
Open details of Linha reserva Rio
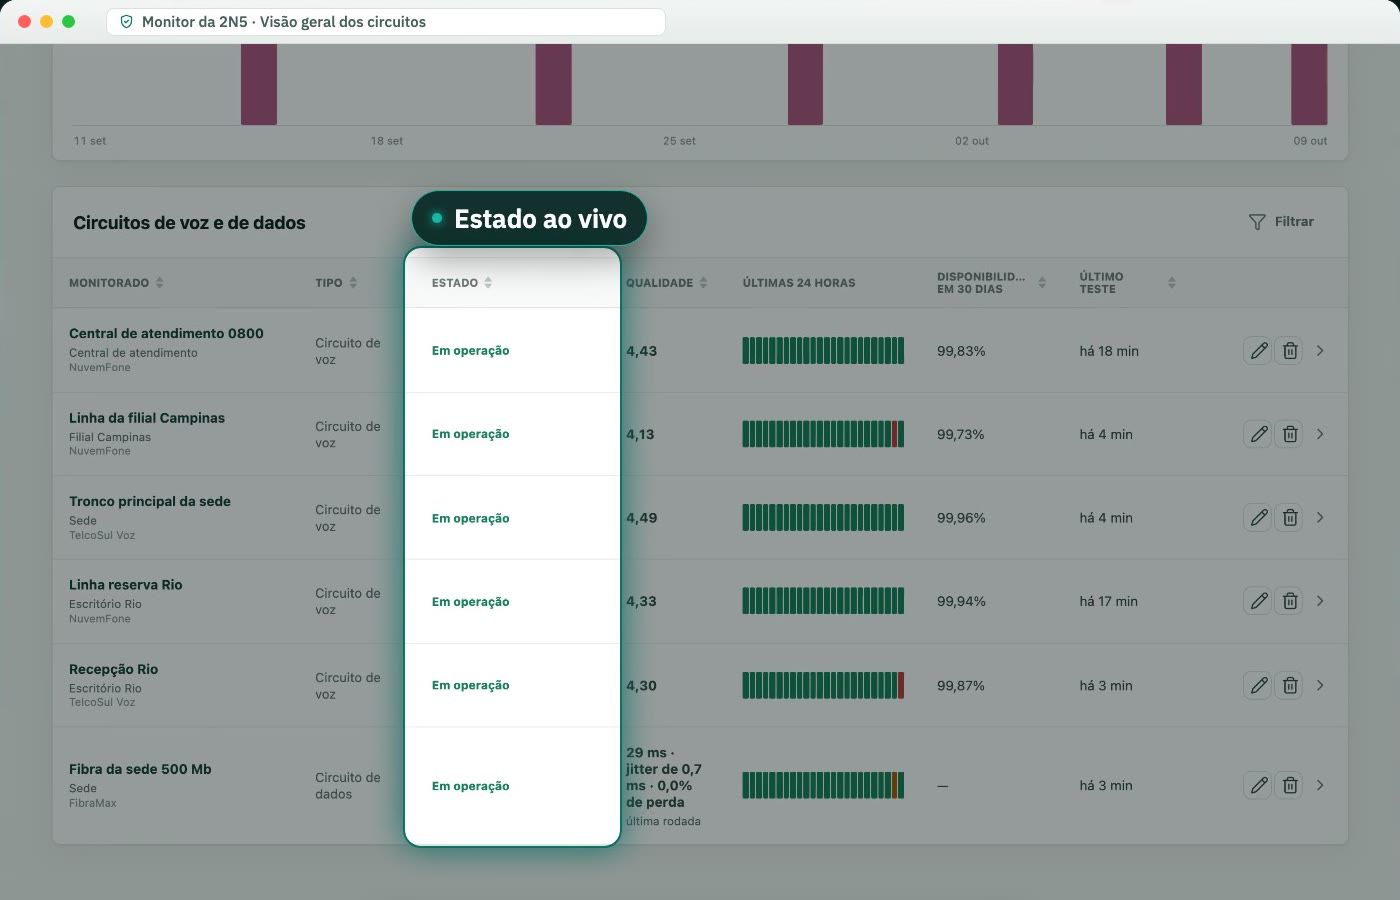[1320, 601]
